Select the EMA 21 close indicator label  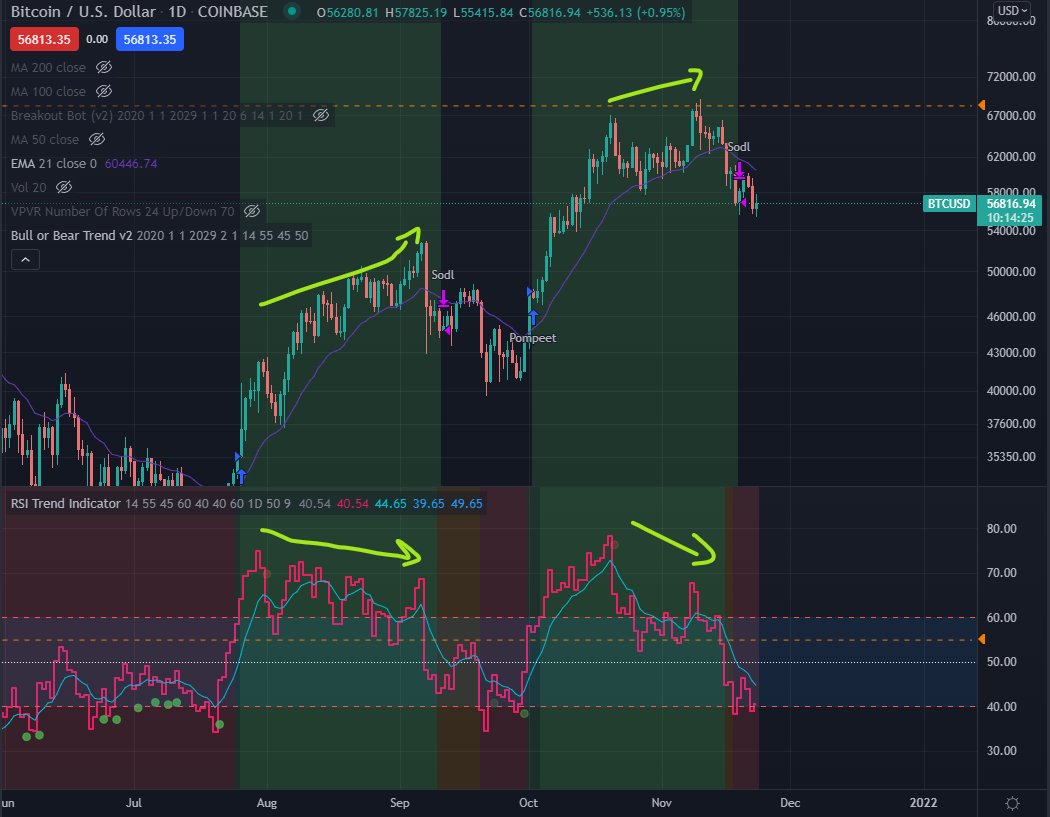point(54,163)
